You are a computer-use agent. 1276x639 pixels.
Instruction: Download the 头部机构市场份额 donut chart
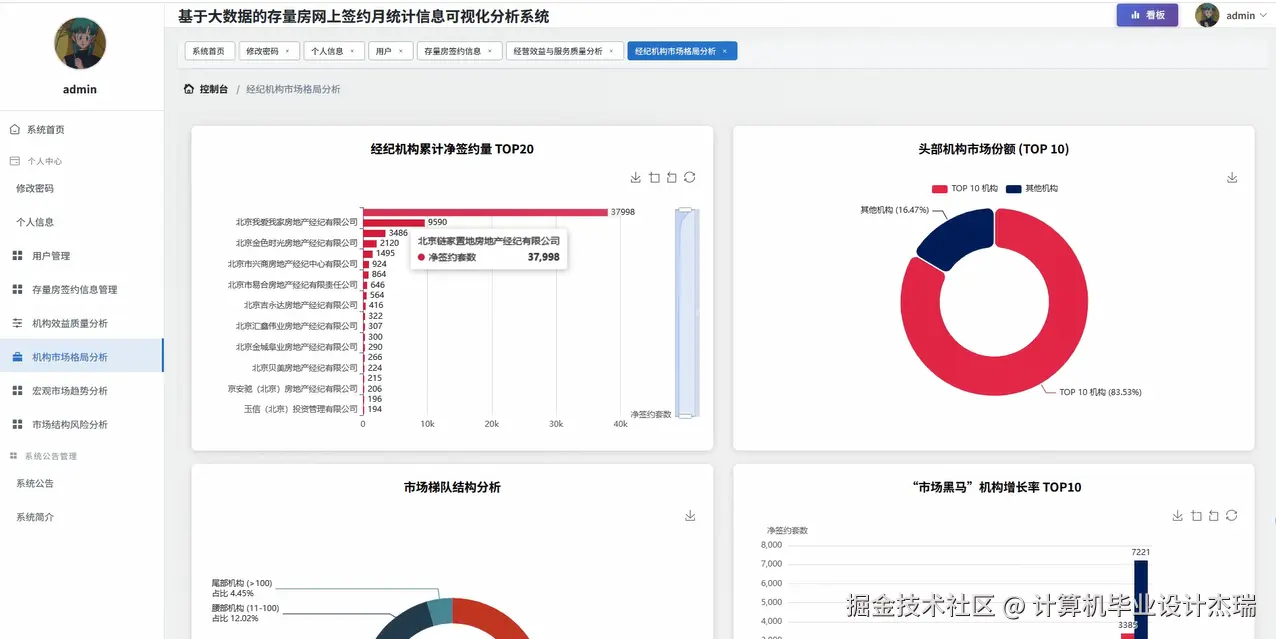click(x=1231, y=177)
